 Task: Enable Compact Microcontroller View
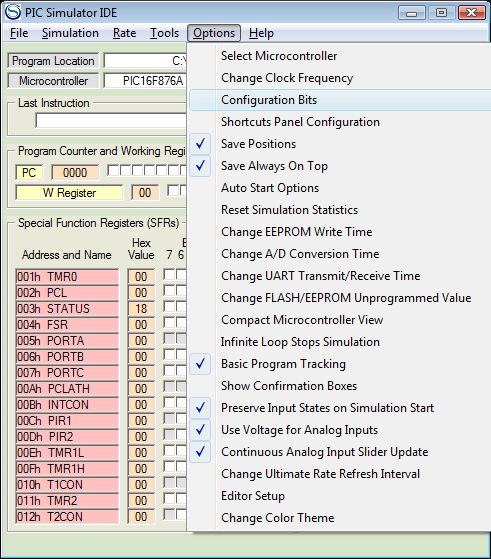click(340, 320)
